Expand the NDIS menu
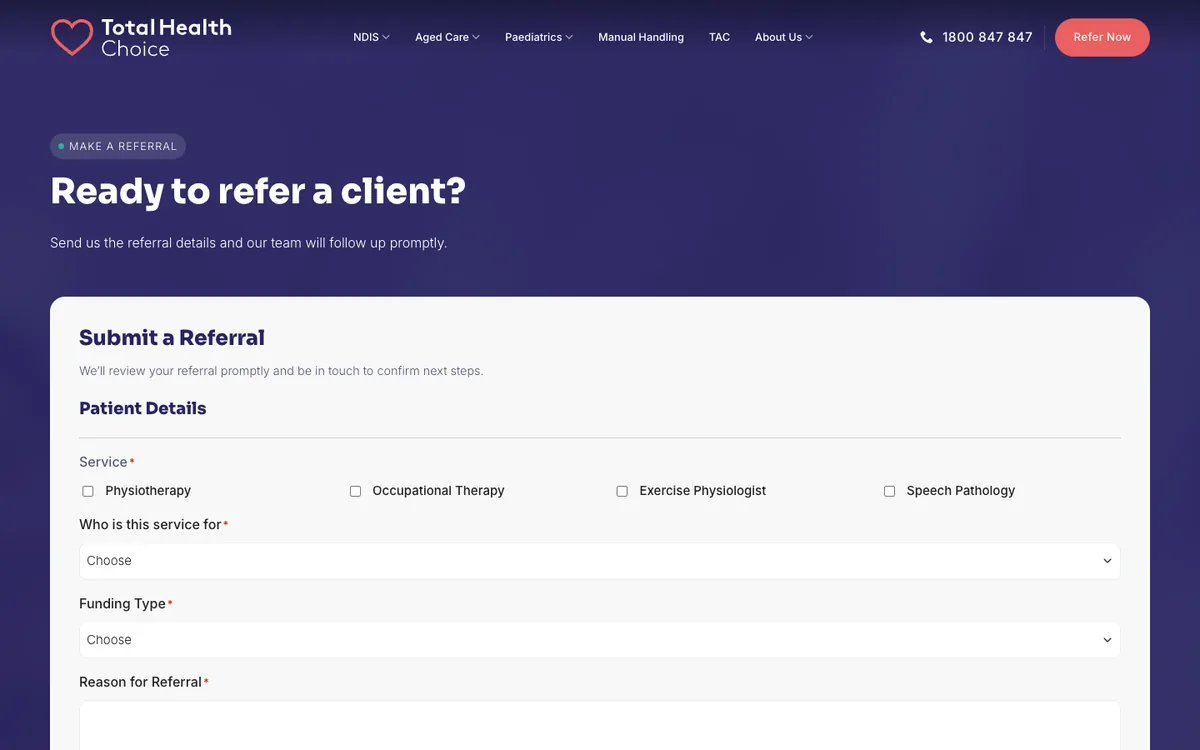1200x750 pixels. 371,37
